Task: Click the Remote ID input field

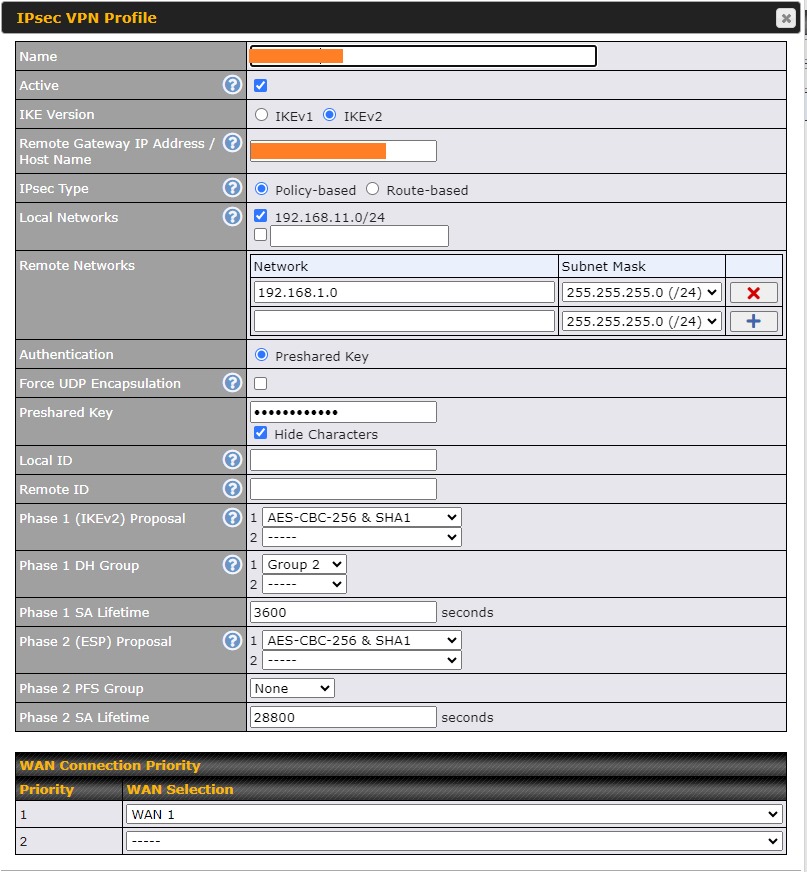Action: tap(343, 489)
